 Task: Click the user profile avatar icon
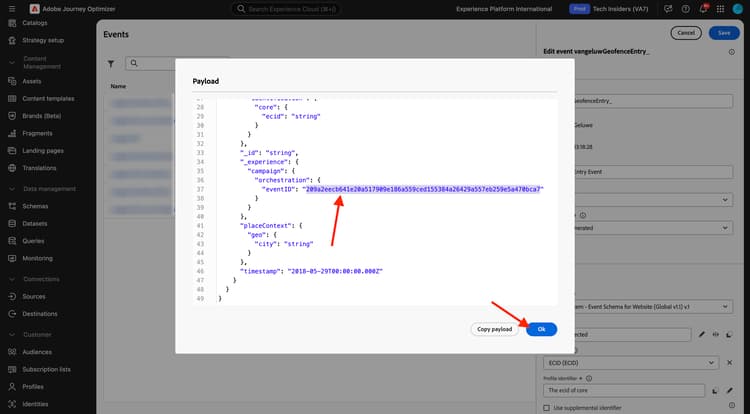click(738, 9)
